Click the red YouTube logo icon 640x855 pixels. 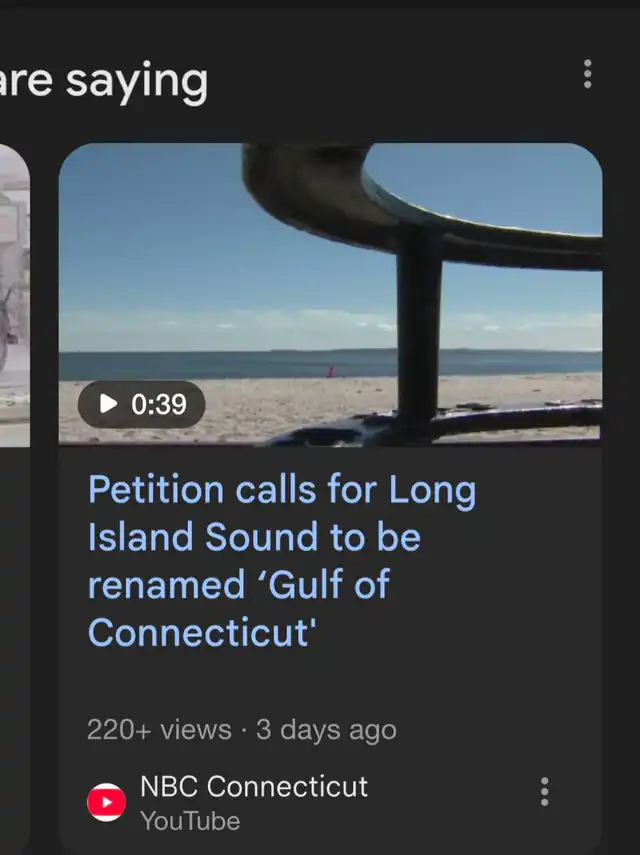(x=107, y=802)
